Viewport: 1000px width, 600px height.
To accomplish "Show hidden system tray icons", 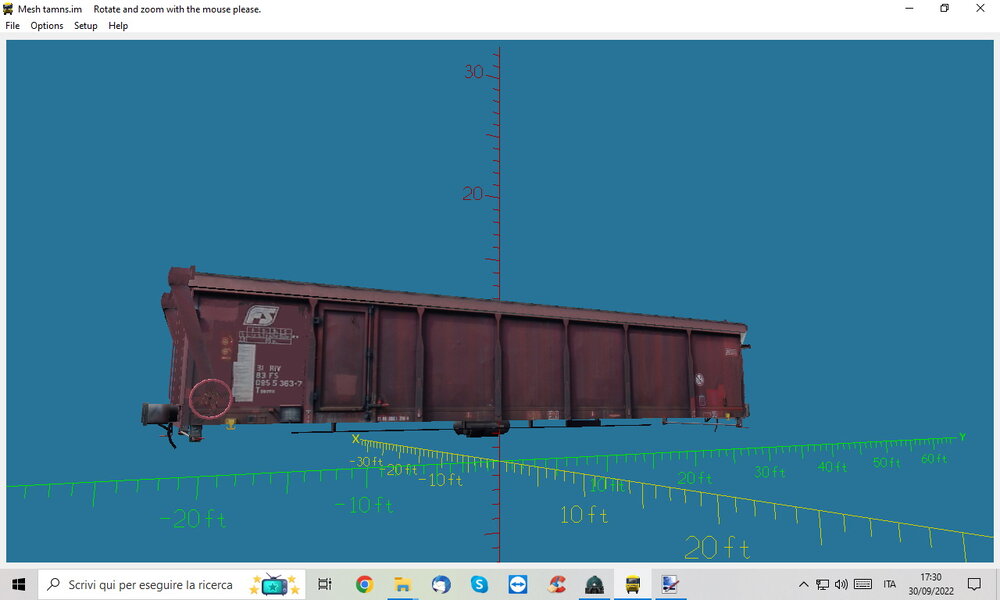I will click(x=804, y=584).
